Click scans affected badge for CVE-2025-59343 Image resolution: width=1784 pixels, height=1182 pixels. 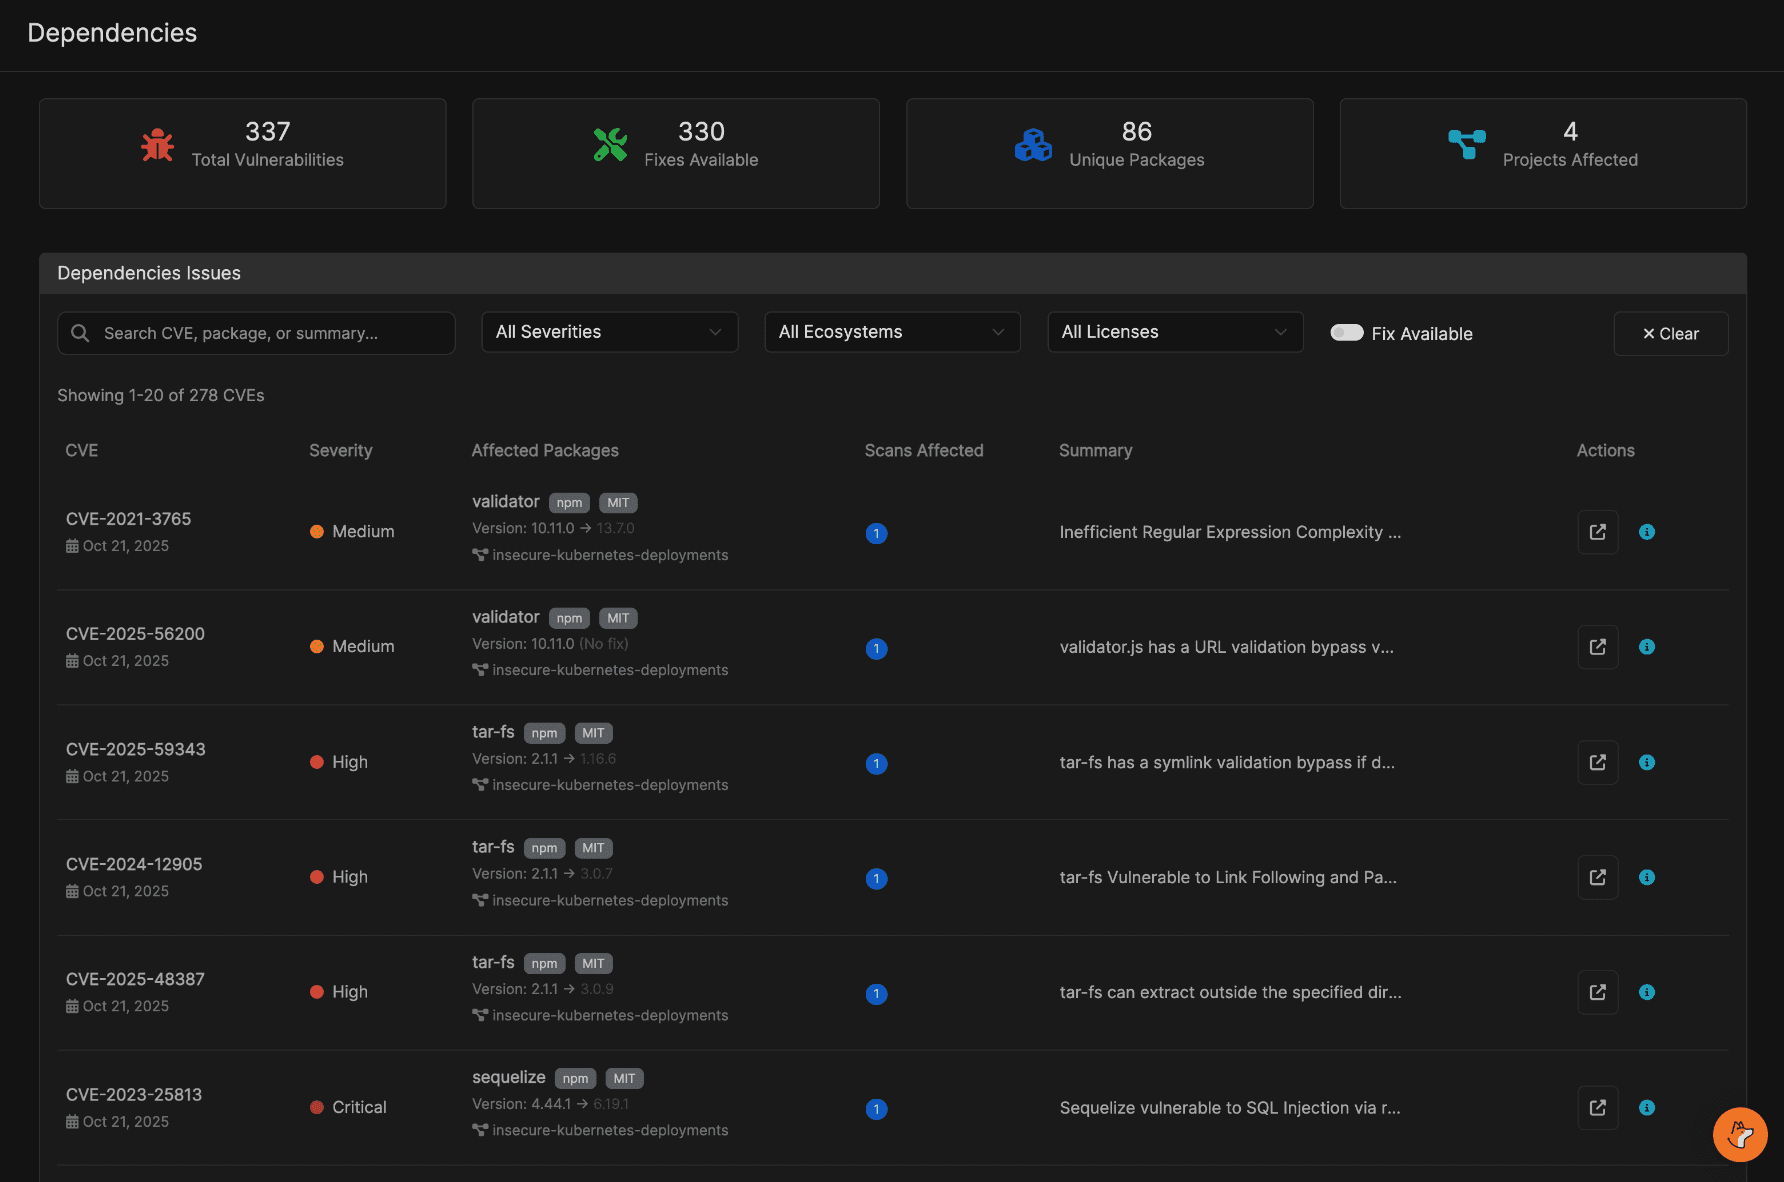tap(876, 764)
